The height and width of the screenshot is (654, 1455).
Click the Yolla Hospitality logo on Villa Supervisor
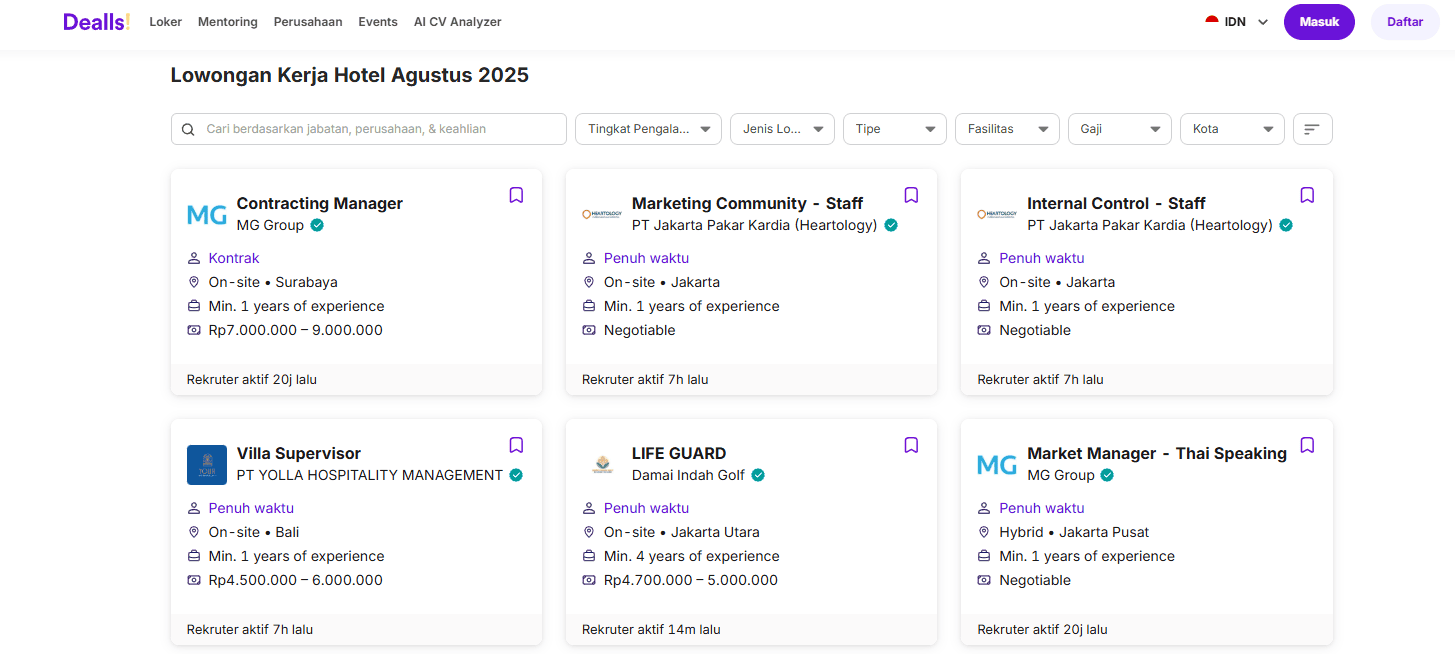pos(207,465)
